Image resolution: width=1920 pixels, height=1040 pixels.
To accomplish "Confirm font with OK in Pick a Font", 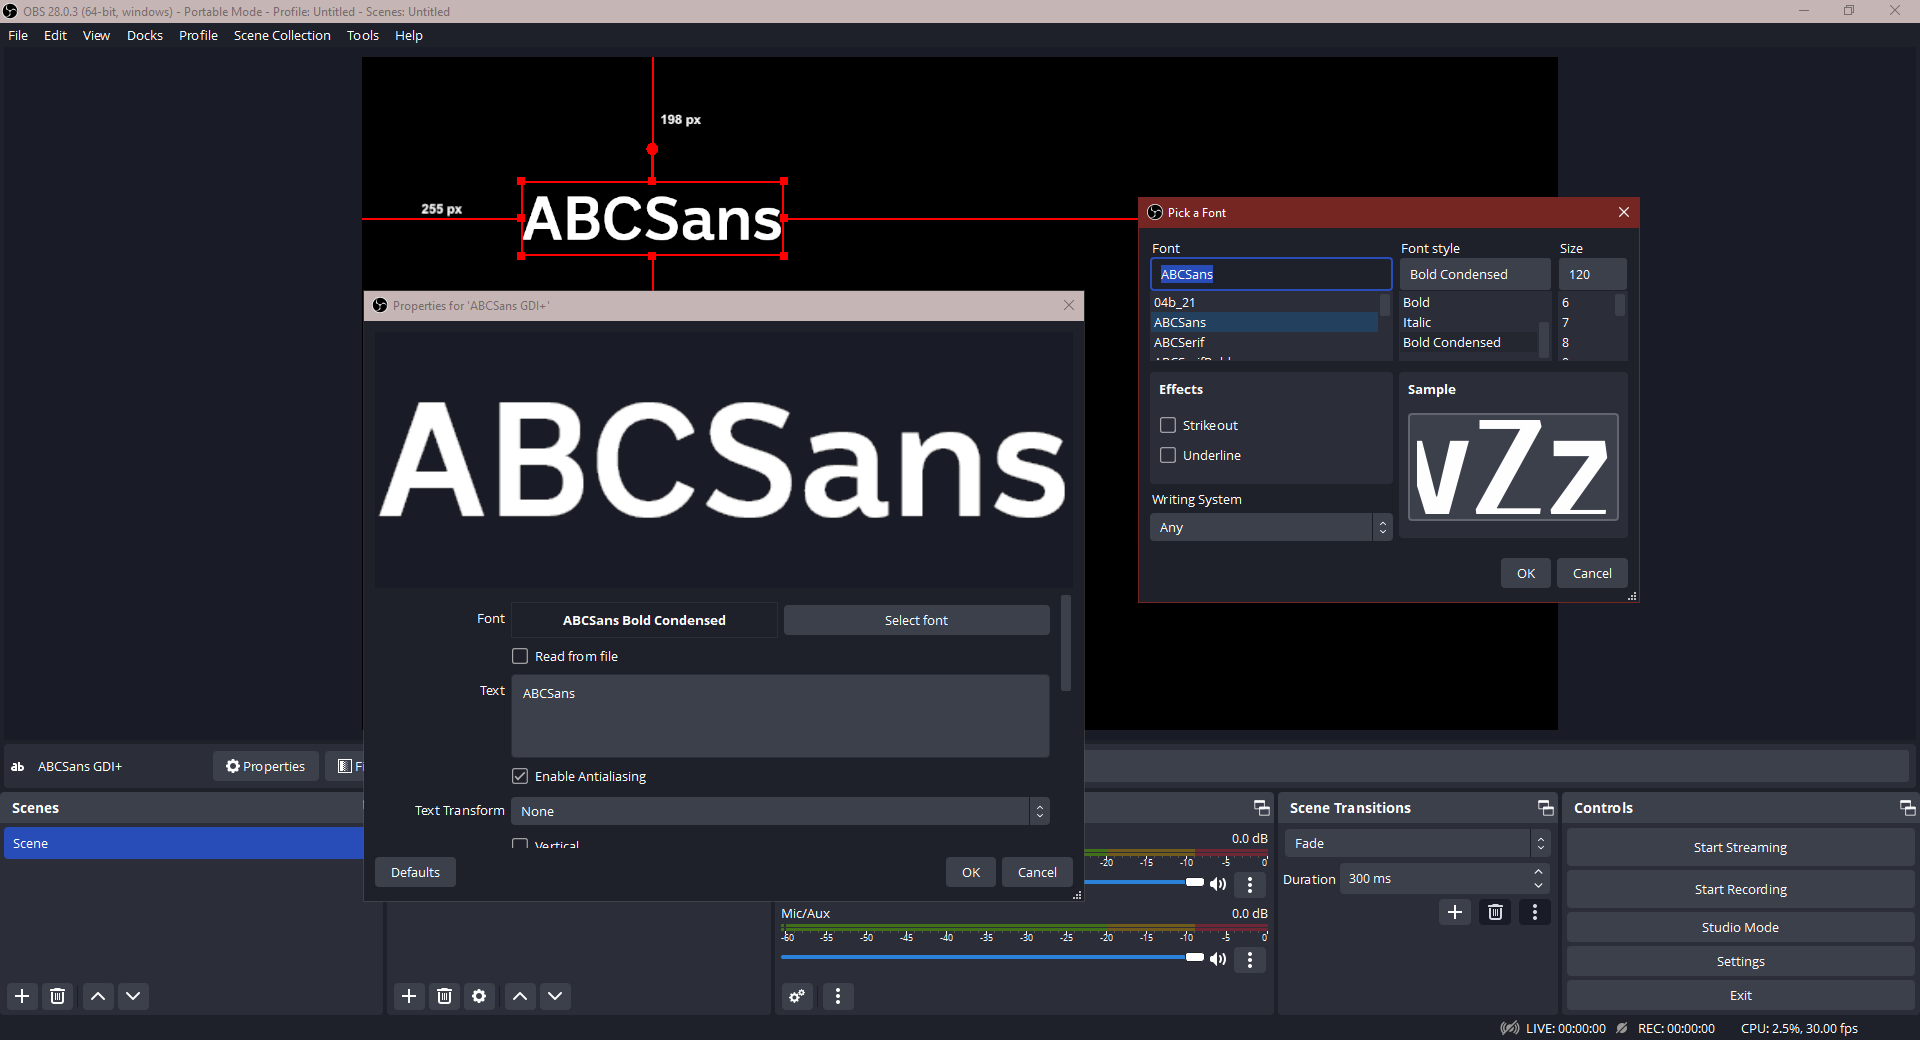I will pyautogui.click(x=1525, y=573).
